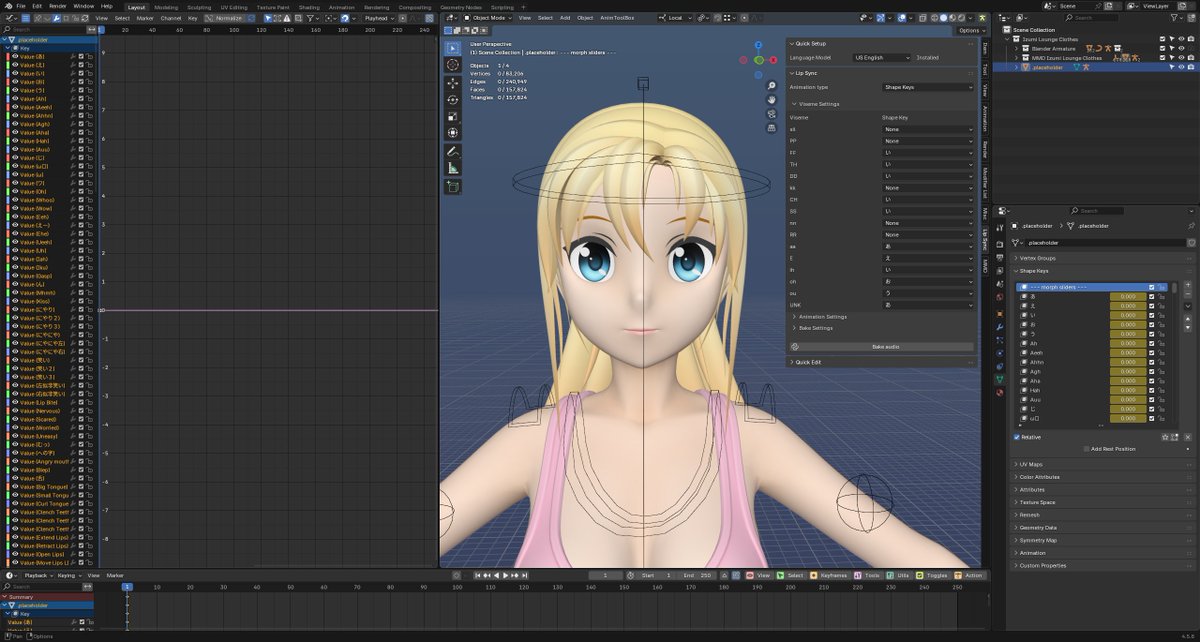Toggle exclude checkbox for Izumi Lounge Clothes collection
This screenshot has height=642, width=1200.
point(1162,39)
